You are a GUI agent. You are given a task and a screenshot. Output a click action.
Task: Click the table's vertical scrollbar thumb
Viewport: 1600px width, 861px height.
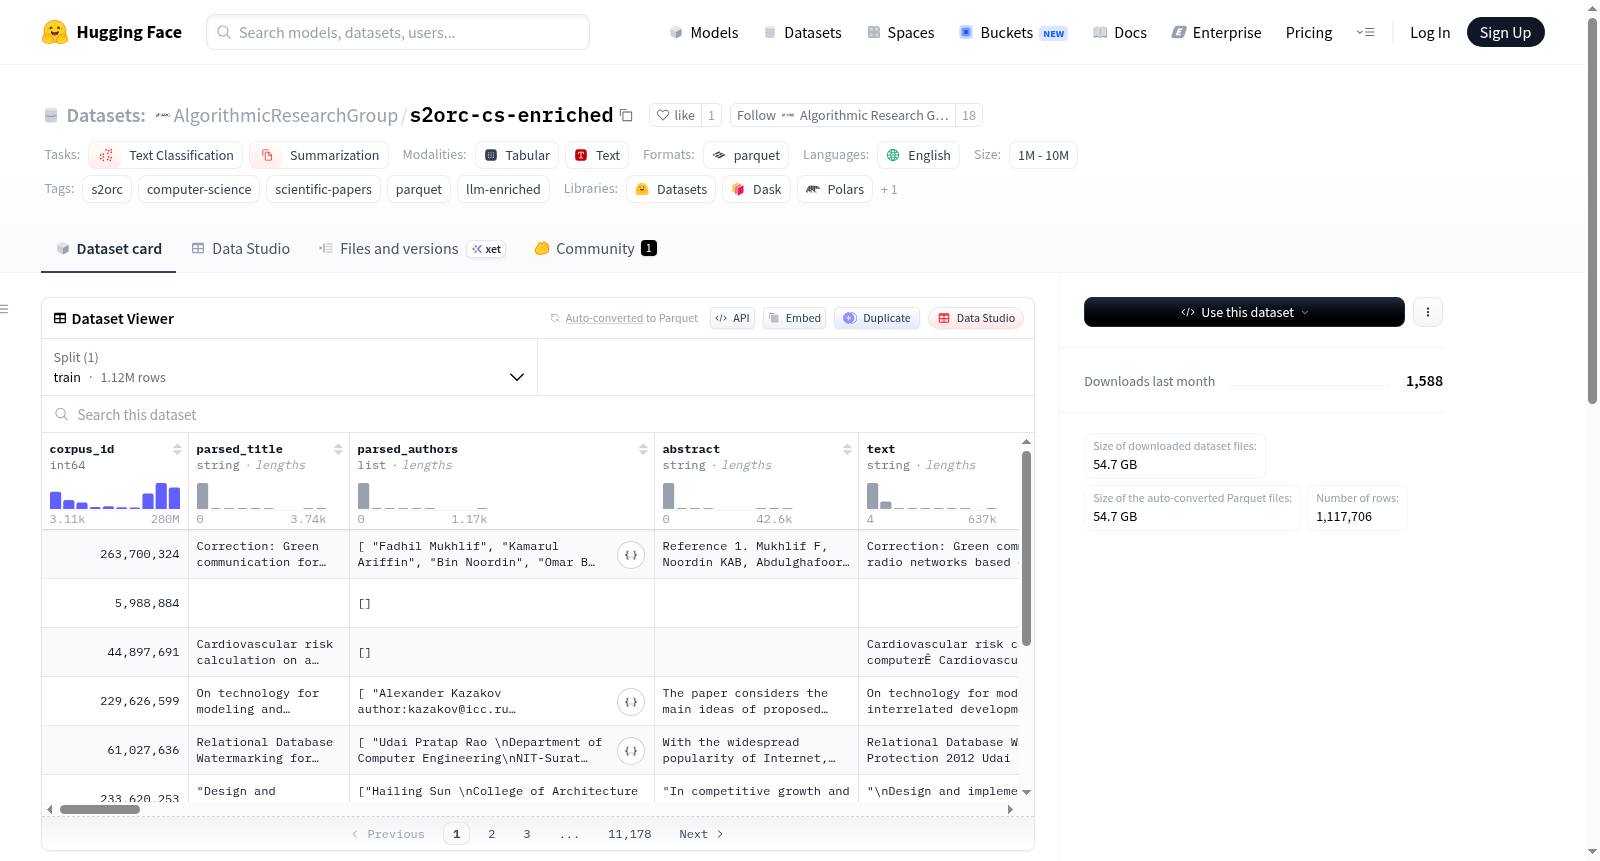(1026, 548)
